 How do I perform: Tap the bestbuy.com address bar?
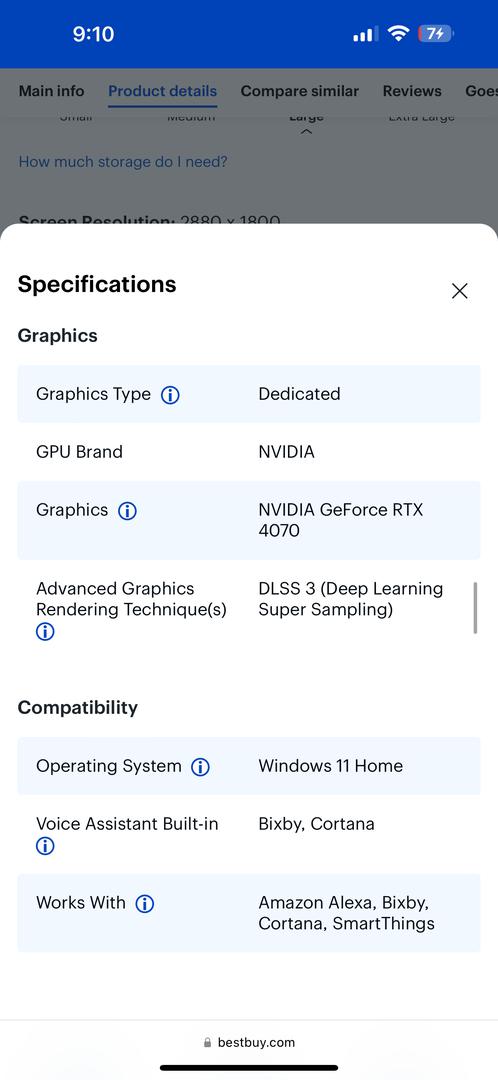pyautogui.click(x=249, y=1042)
